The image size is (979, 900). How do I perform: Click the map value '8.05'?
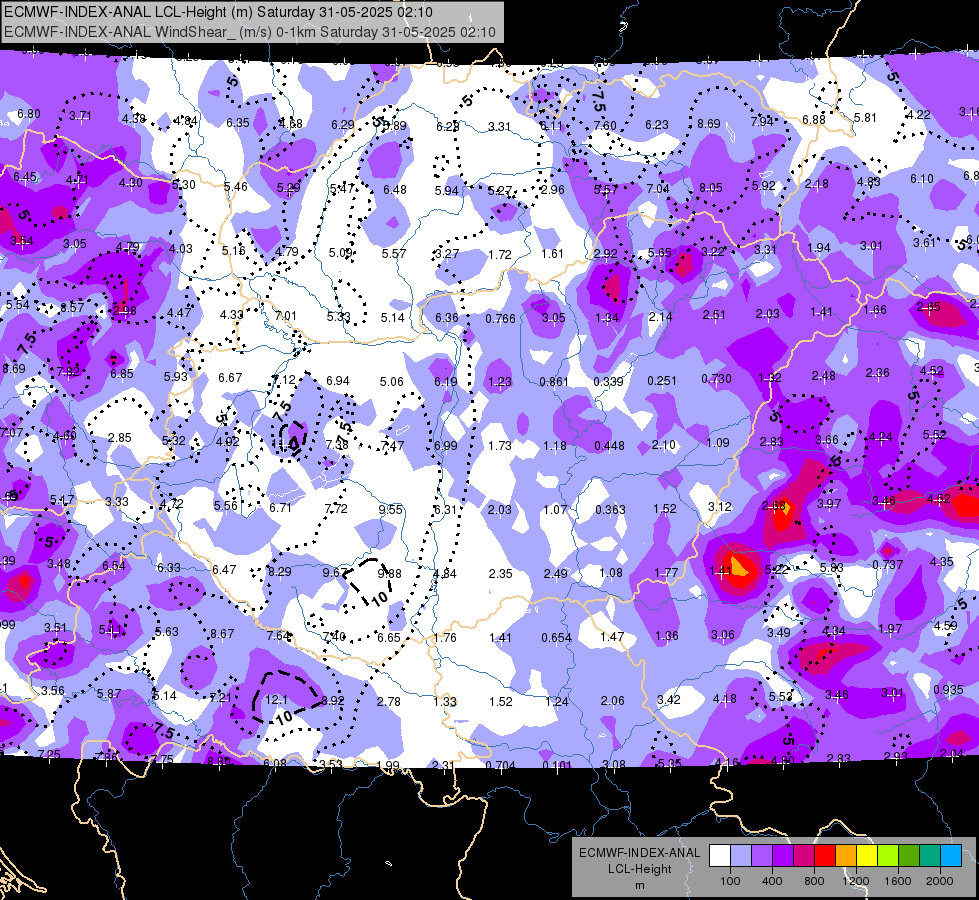(x=711, y=188)
